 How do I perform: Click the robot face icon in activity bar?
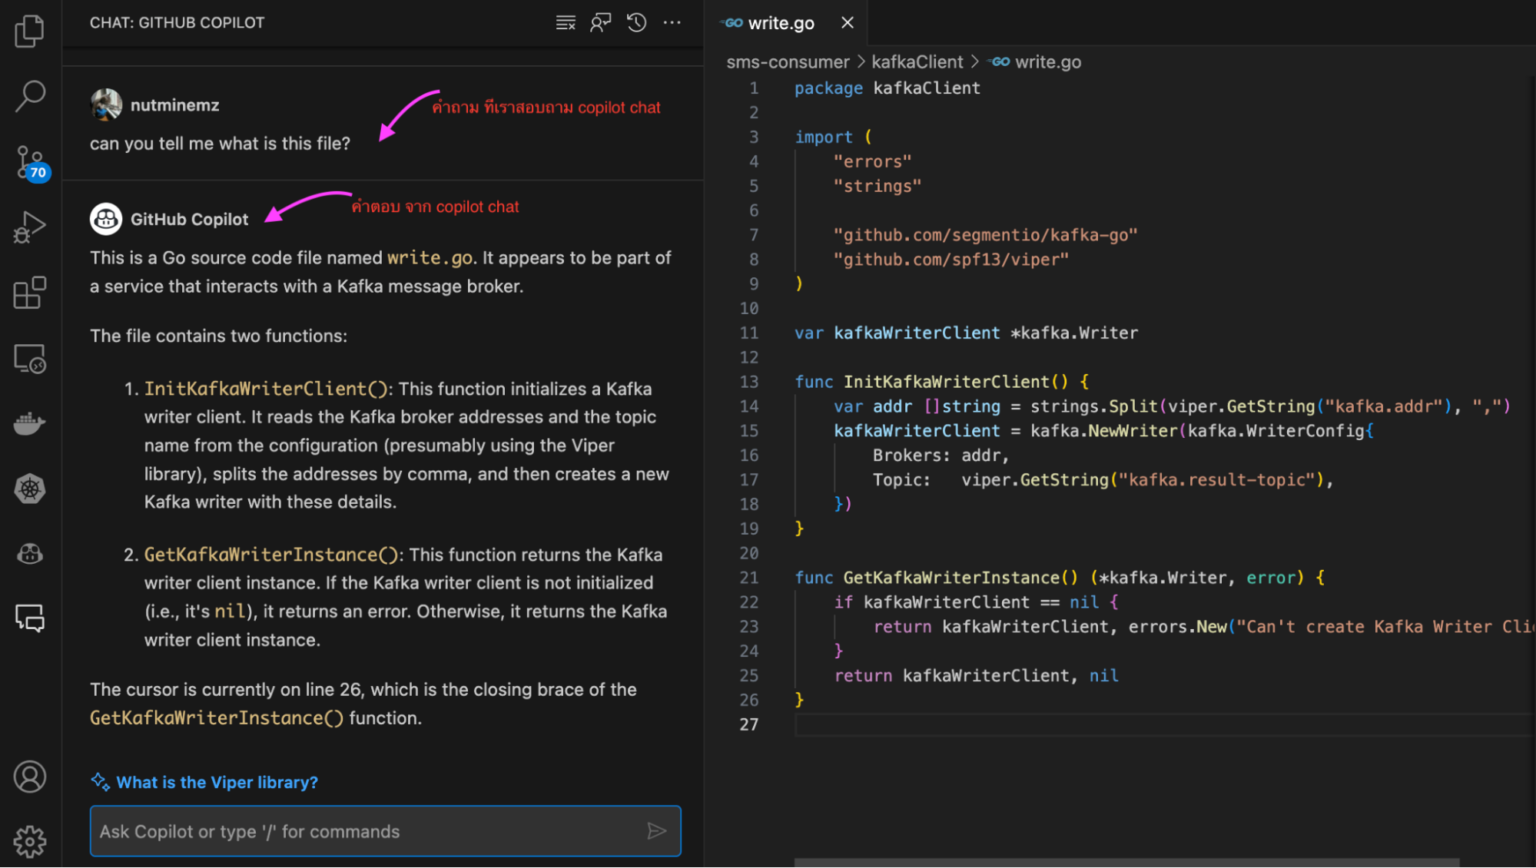[x=30, y=553]
